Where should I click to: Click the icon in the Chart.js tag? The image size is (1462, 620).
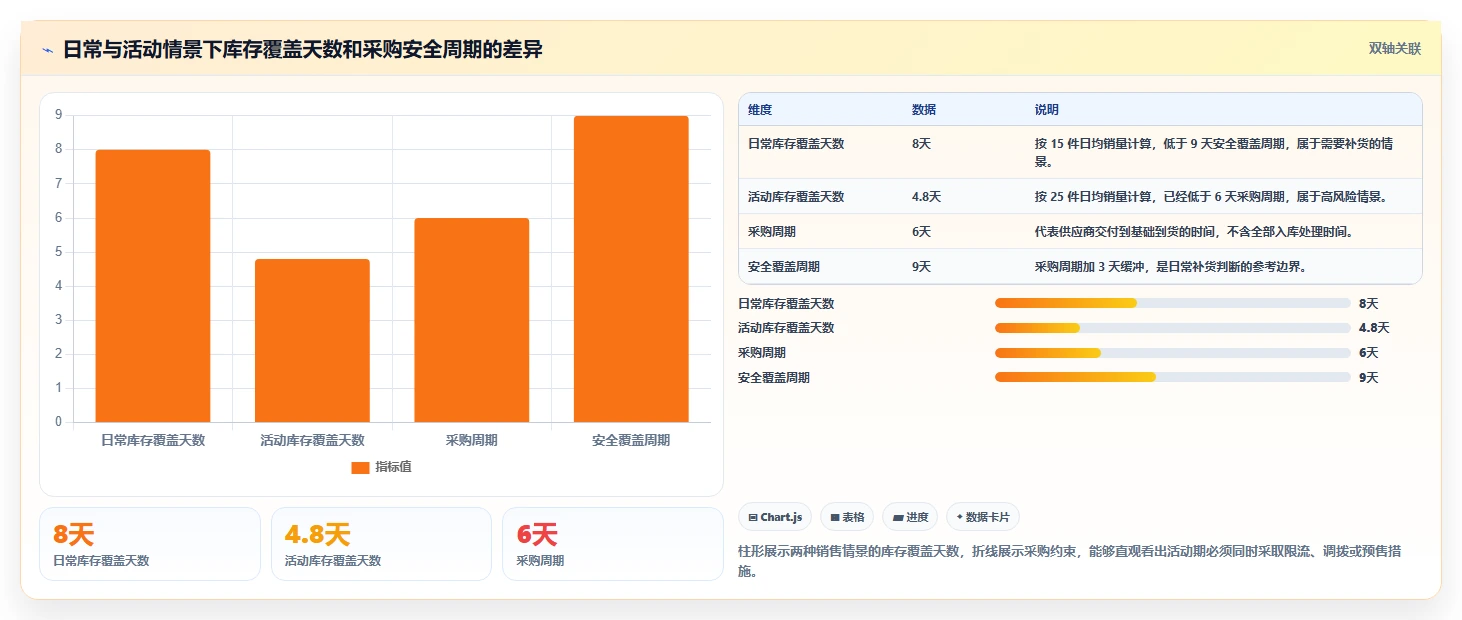click(x=753, y=518)
